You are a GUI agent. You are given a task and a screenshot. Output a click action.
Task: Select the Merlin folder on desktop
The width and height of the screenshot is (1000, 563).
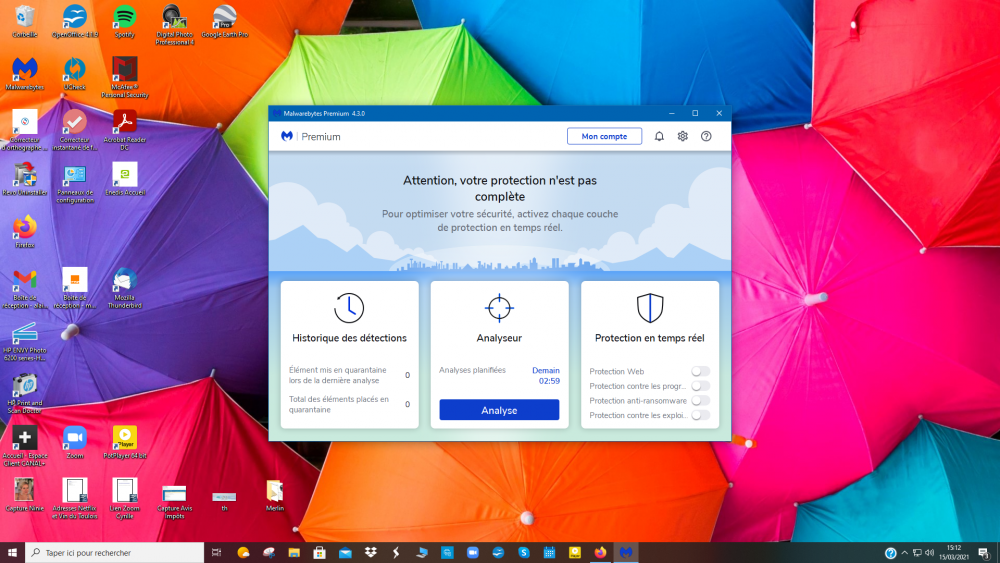(x=275, y=495)
